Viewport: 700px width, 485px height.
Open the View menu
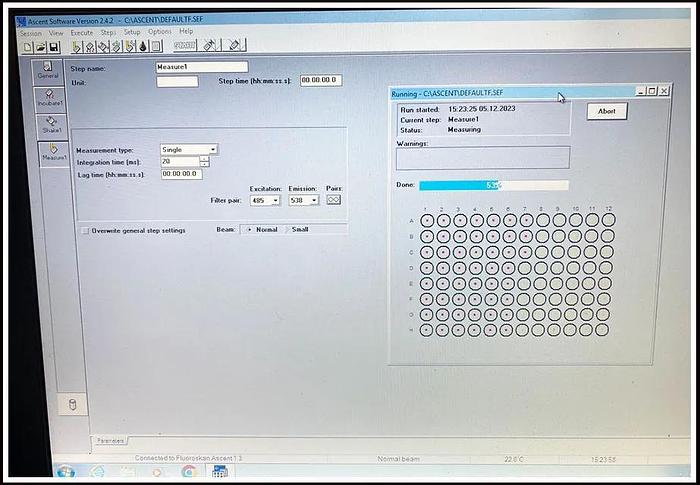tap(56, 33)
